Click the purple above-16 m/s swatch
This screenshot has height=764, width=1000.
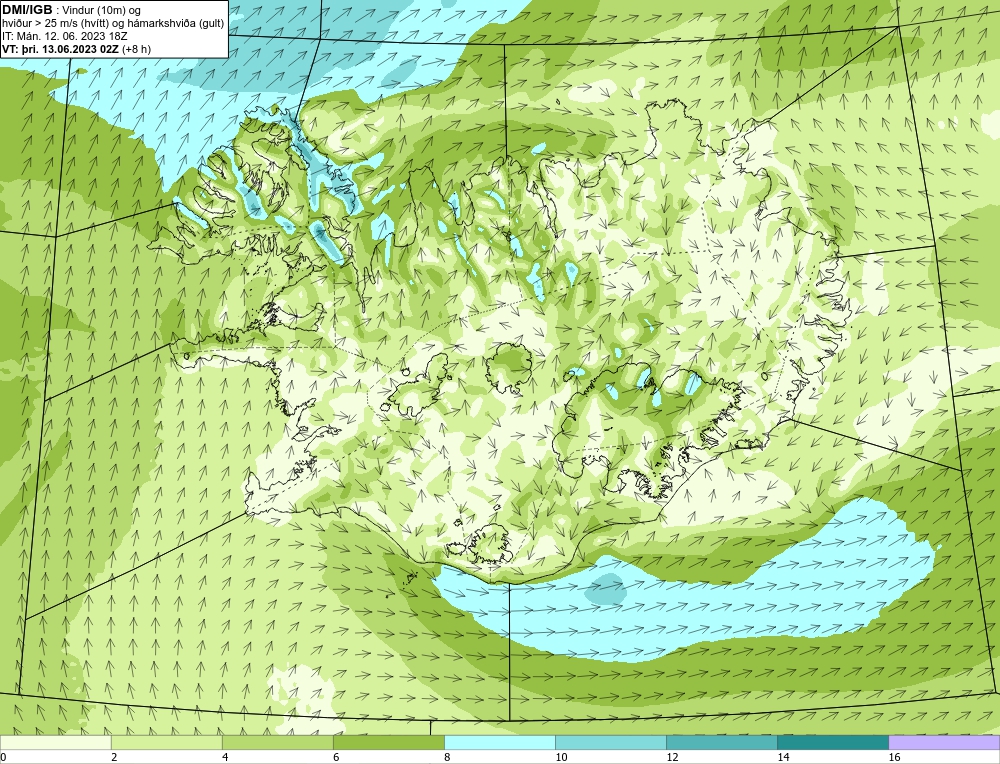click(944, 742)
